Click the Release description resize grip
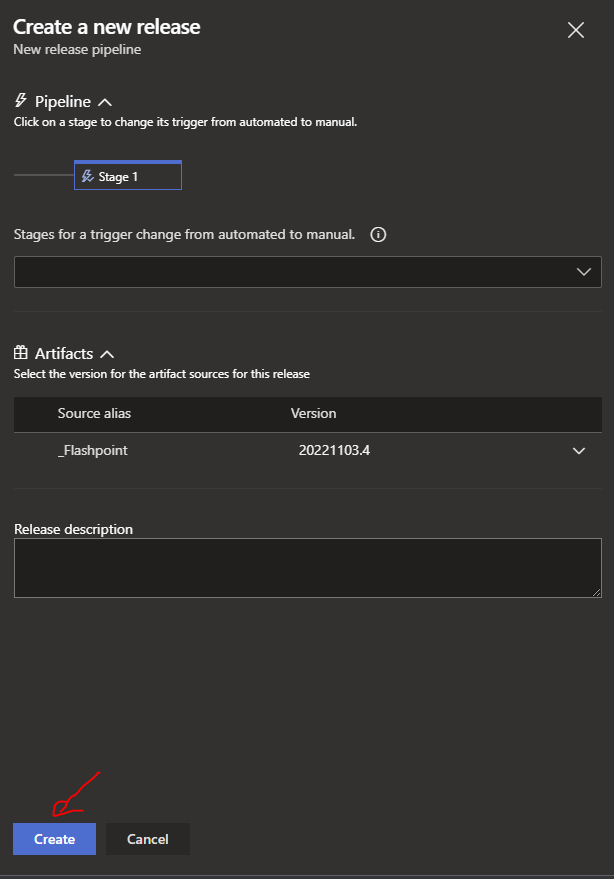Screen dimensions: 614x879 (x=597, y=593)
